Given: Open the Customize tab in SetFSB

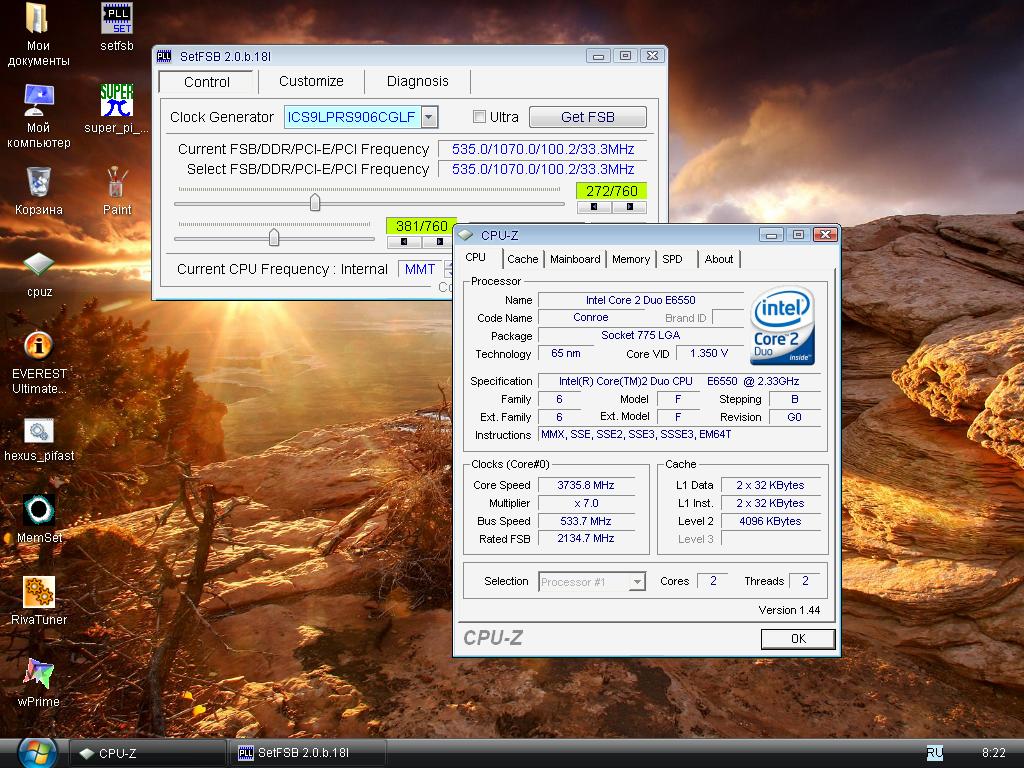Looking at the screenshot, I should point(311,81).
